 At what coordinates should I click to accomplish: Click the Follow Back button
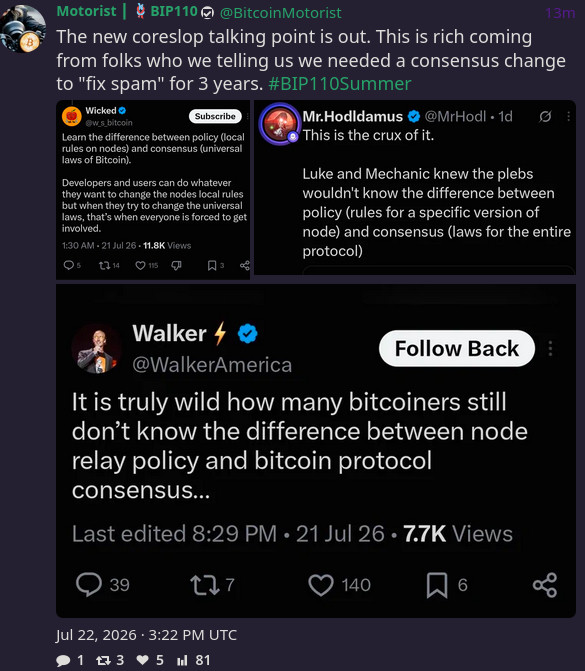(x=457, y=348)
